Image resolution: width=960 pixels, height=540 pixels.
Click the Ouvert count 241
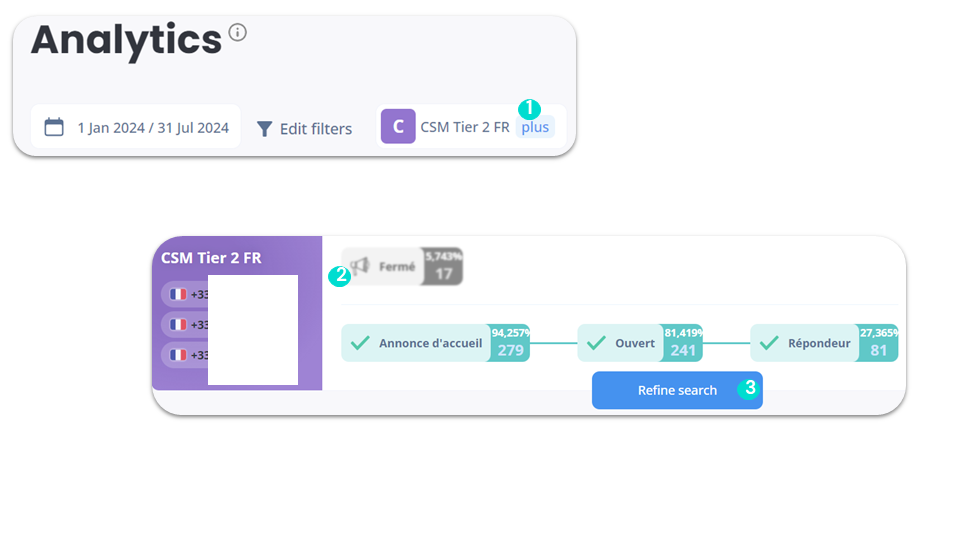point(683,350)
